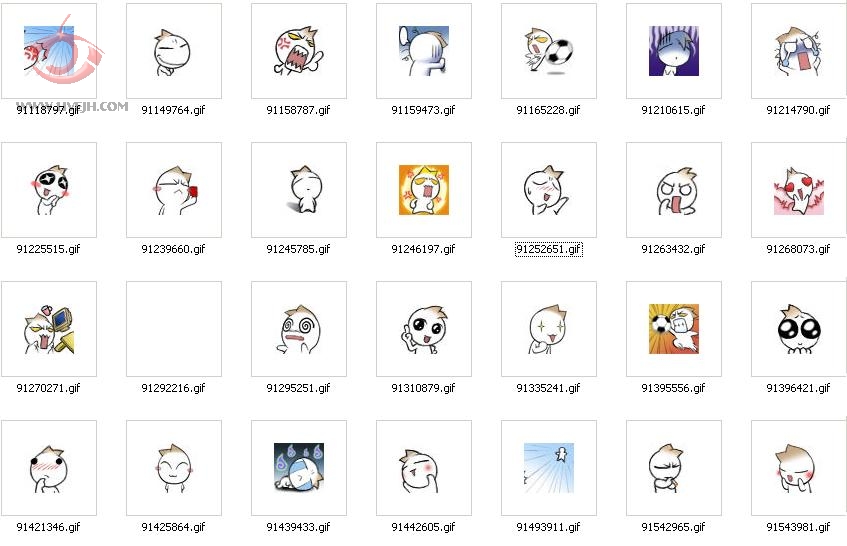Image resolution: width=847 pixels, height=546 pixels.
Task: Click the orange glowing character thumbnail 91246197.gif
Action: tap(424, 190)
